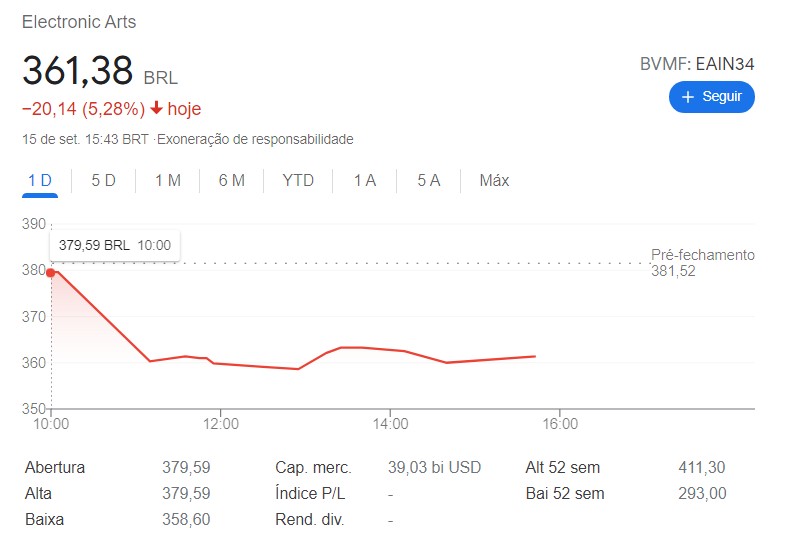
Task: Show the 1 M price history
Action: point(167,181)
